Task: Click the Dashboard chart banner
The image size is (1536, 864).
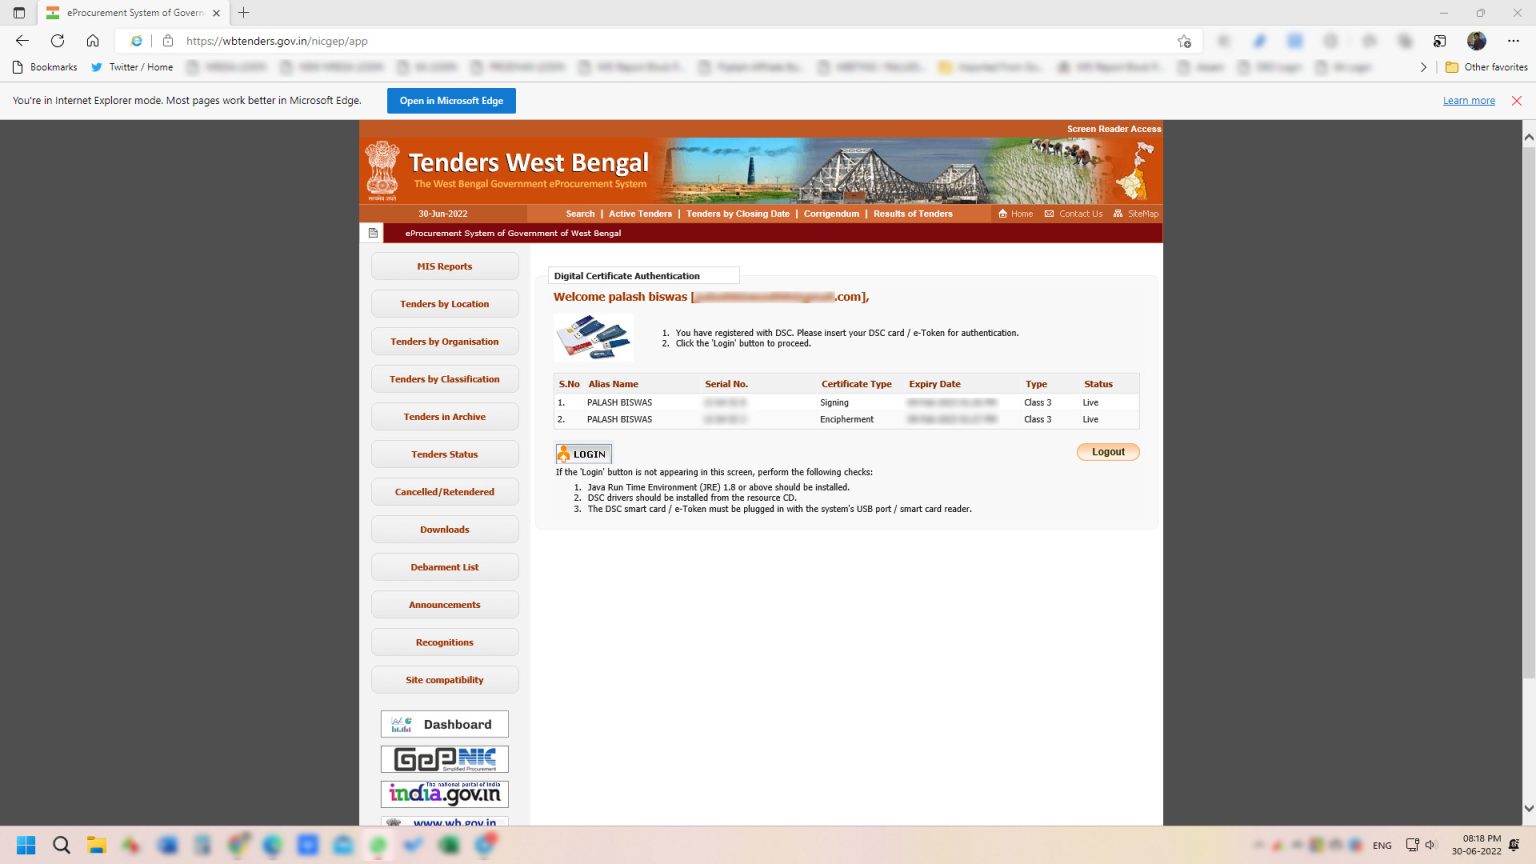Action: click(444, 724)
